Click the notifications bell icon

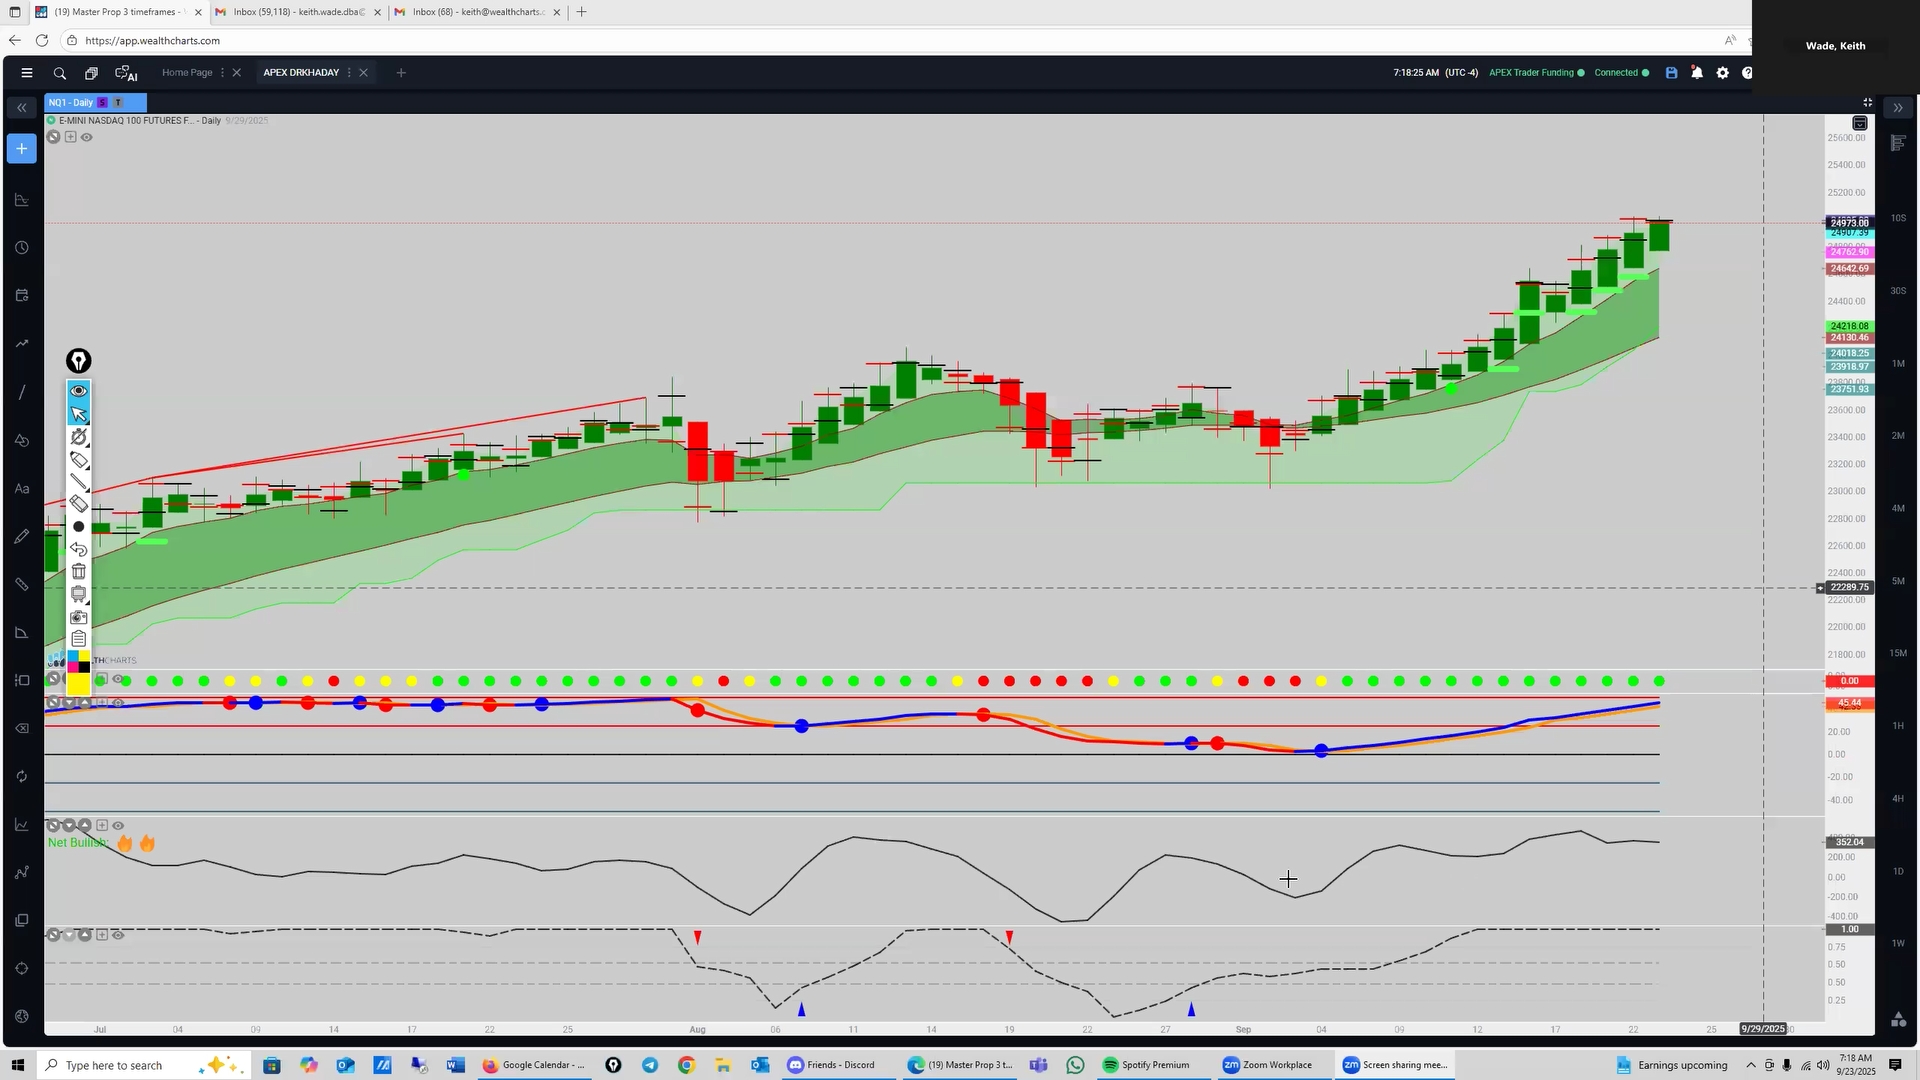pos(1697,73)
